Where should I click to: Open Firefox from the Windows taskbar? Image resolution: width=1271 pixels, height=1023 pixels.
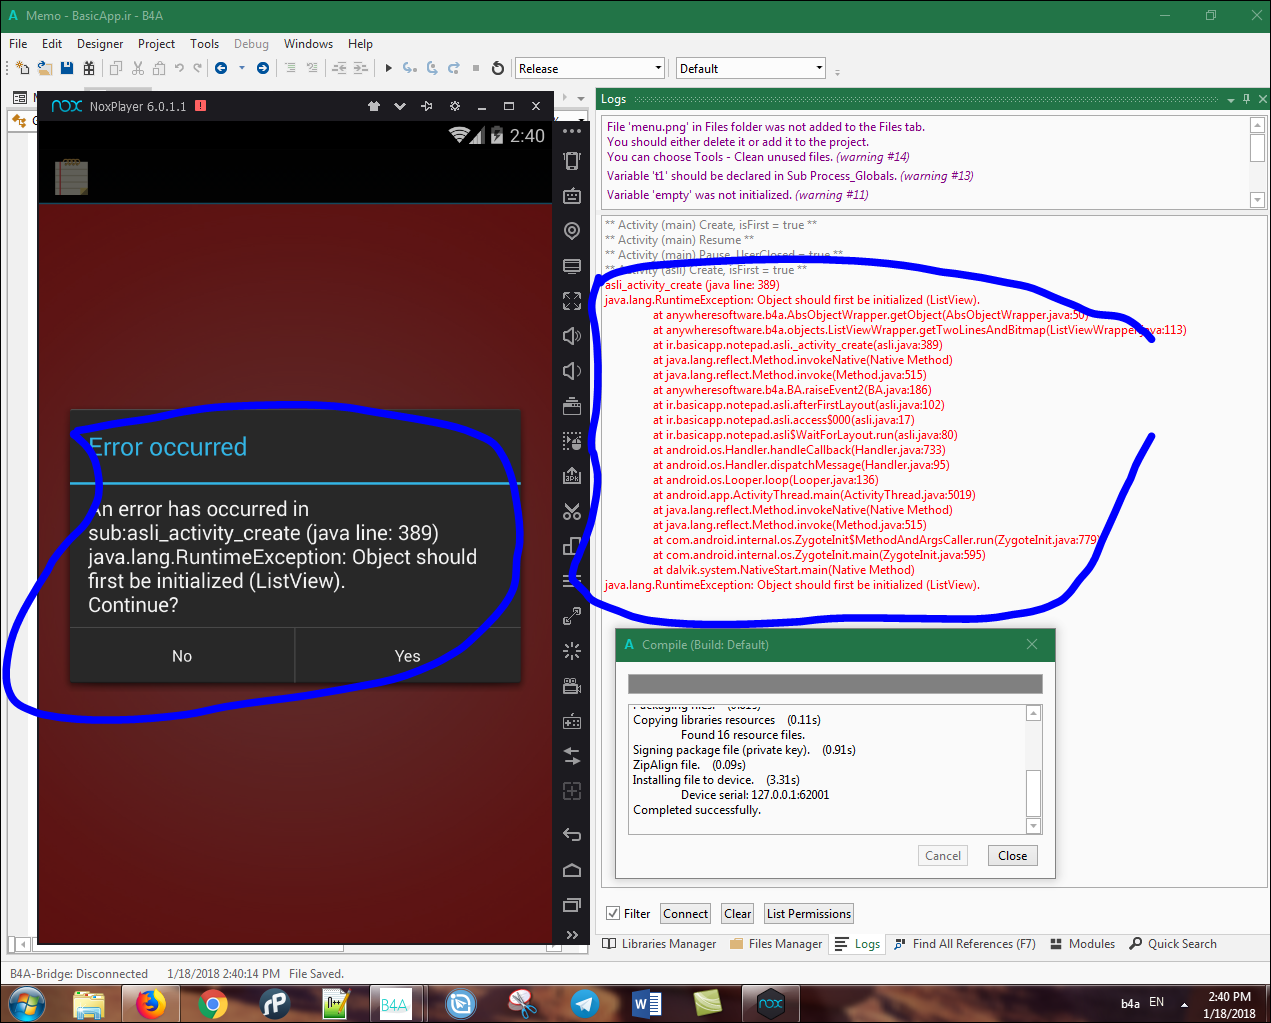point(151,1003)
